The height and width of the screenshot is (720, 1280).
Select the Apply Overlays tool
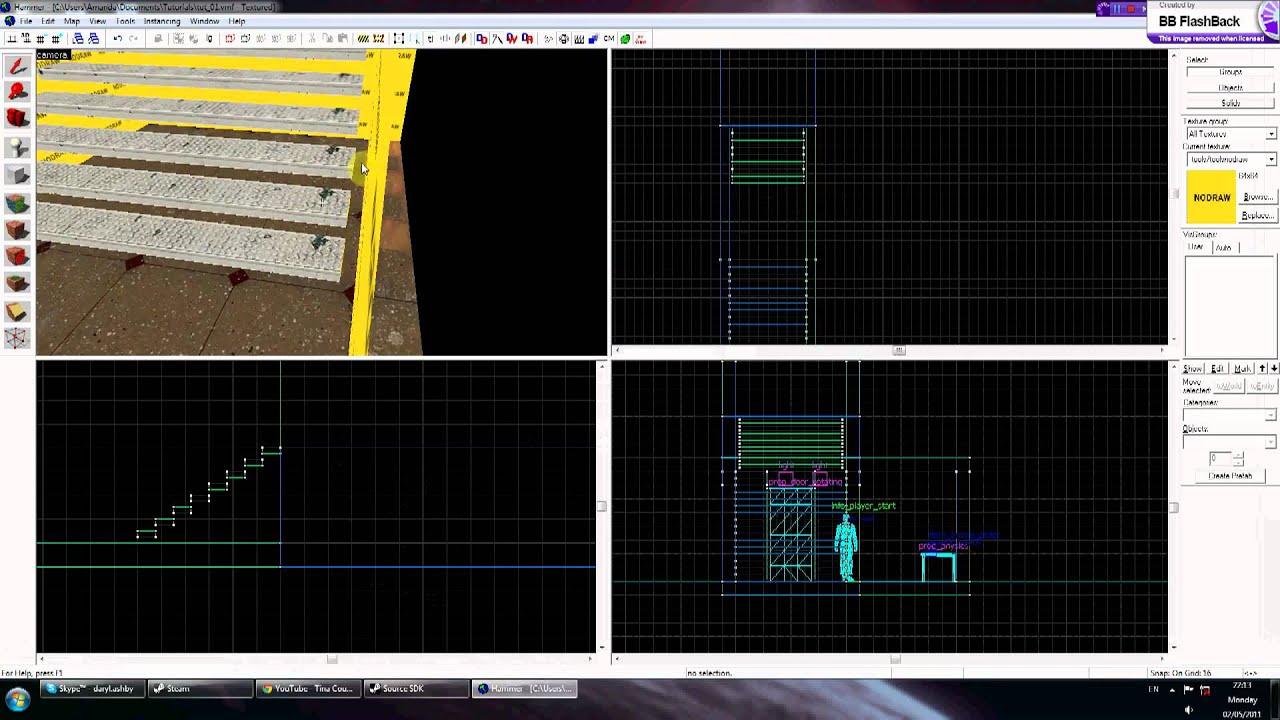point(17,284)
